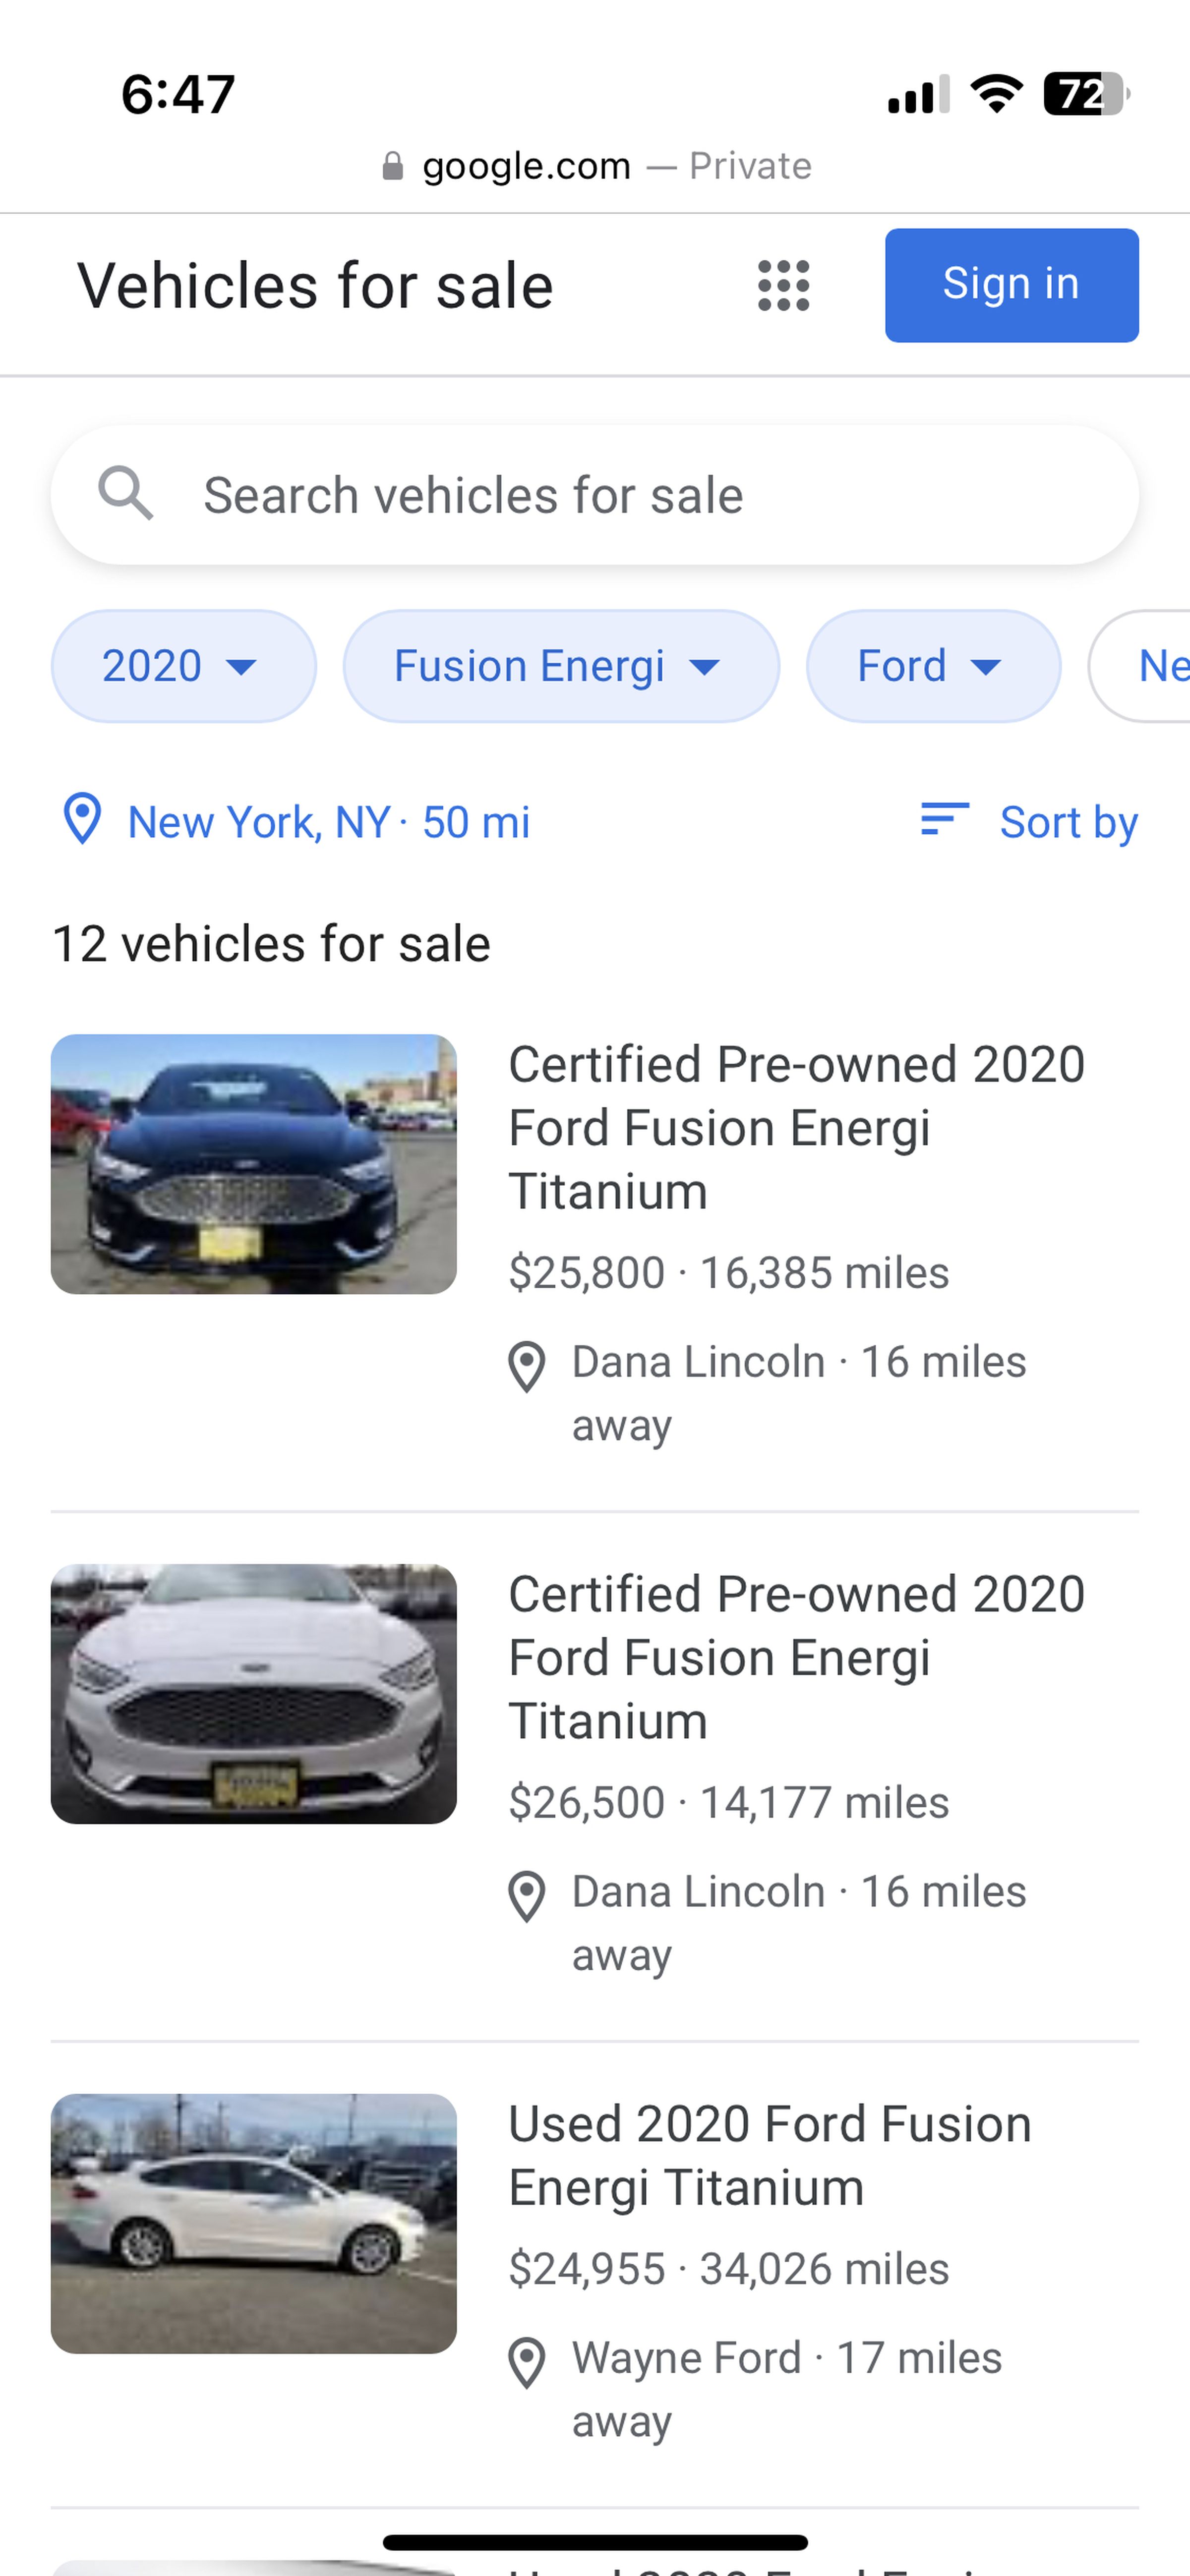Viewport: 1190px width, 2576px height.
Task: Open the white side-view Fusion photo
Action: 254,2223
